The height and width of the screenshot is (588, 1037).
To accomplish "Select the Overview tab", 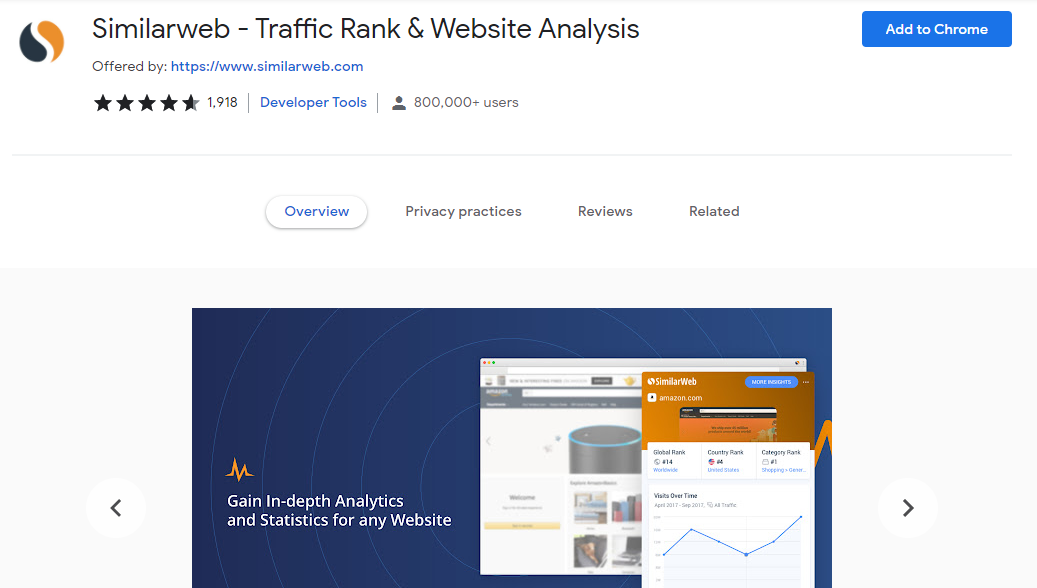I will point(316,211).
